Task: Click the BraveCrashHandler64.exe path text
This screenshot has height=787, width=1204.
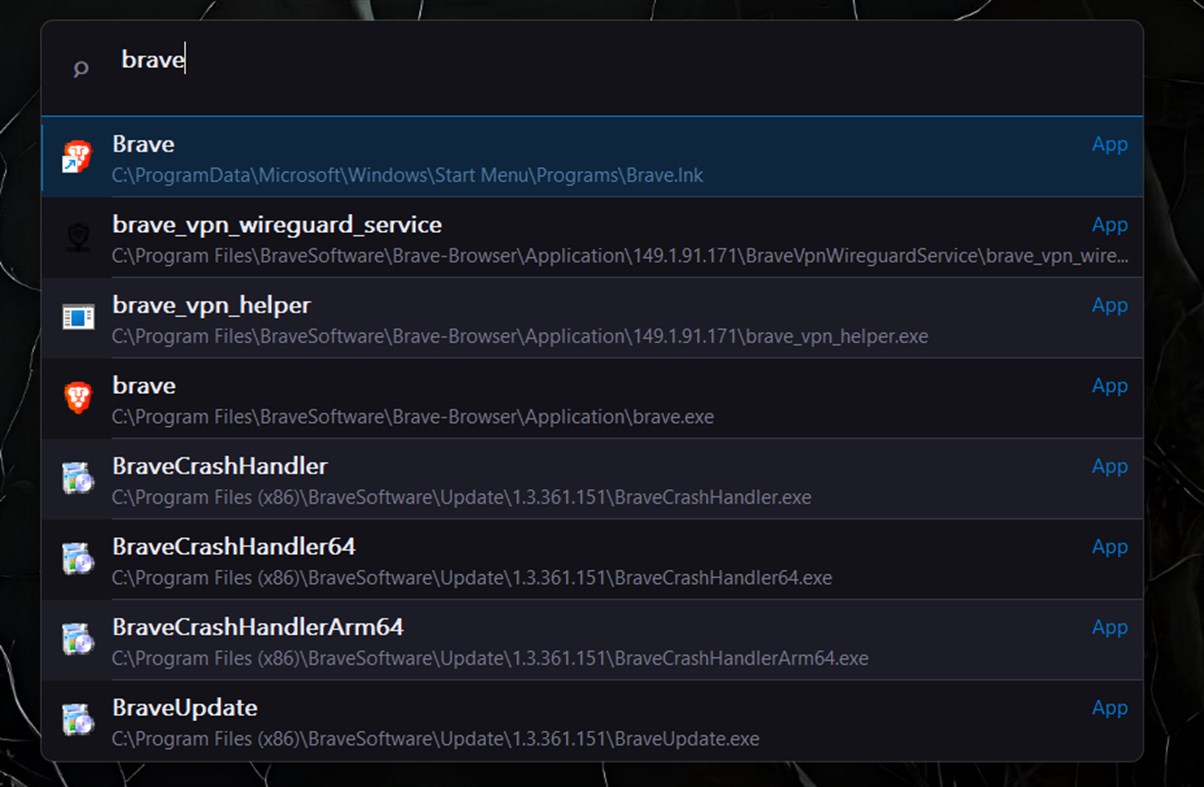Action: (471, 578)
